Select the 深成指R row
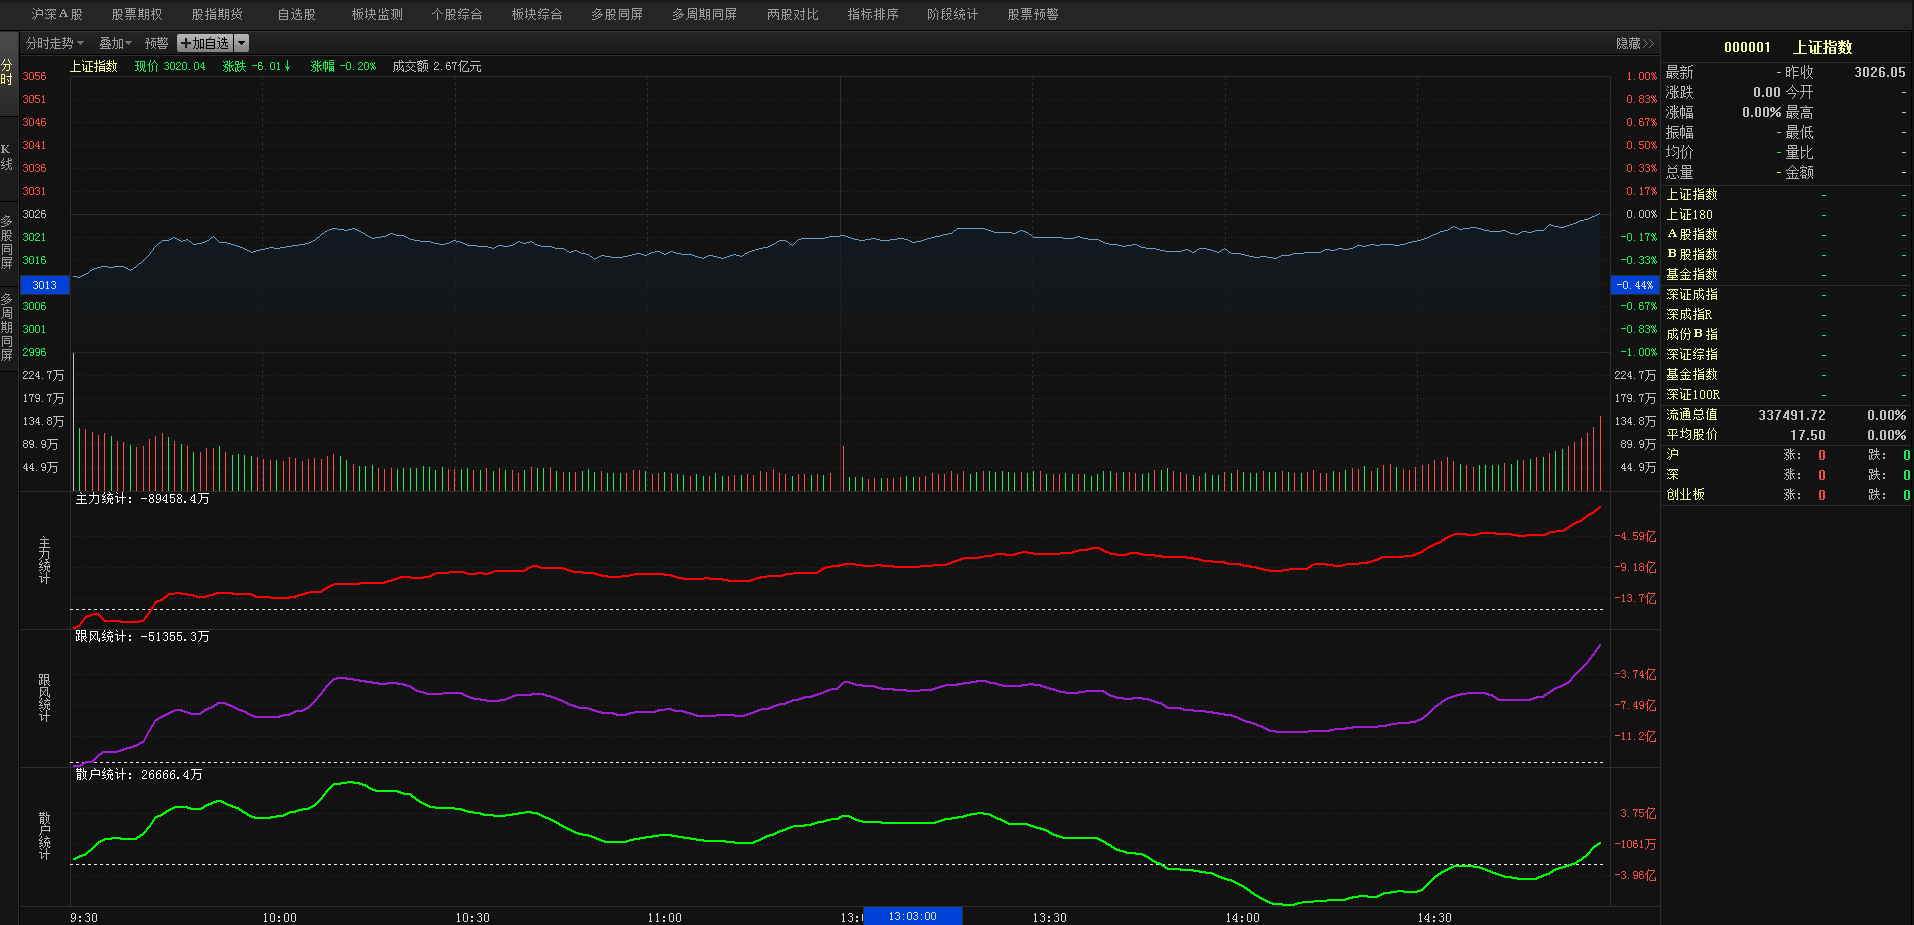This screenshot has width=1914, height=925. 1786,314
